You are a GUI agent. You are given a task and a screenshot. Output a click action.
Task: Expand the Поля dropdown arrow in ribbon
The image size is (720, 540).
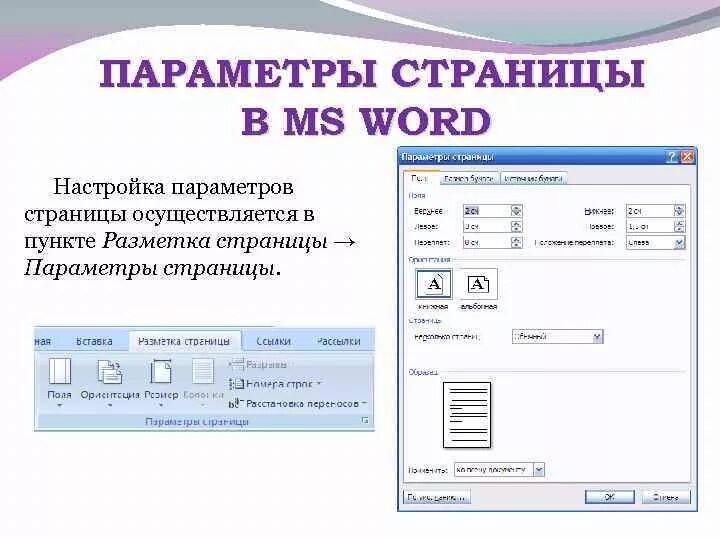(x=60, y=405)
